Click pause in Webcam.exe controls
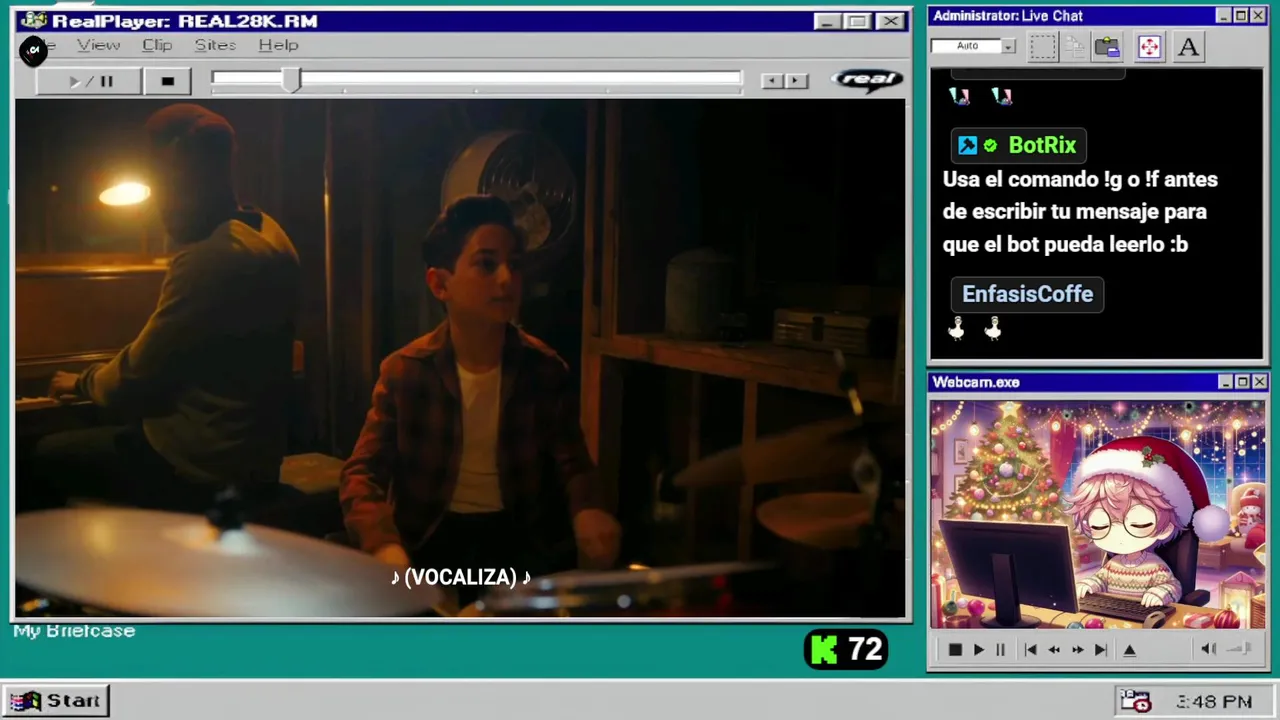Viewport: 1280px width, 720px height. [1000, 650]
